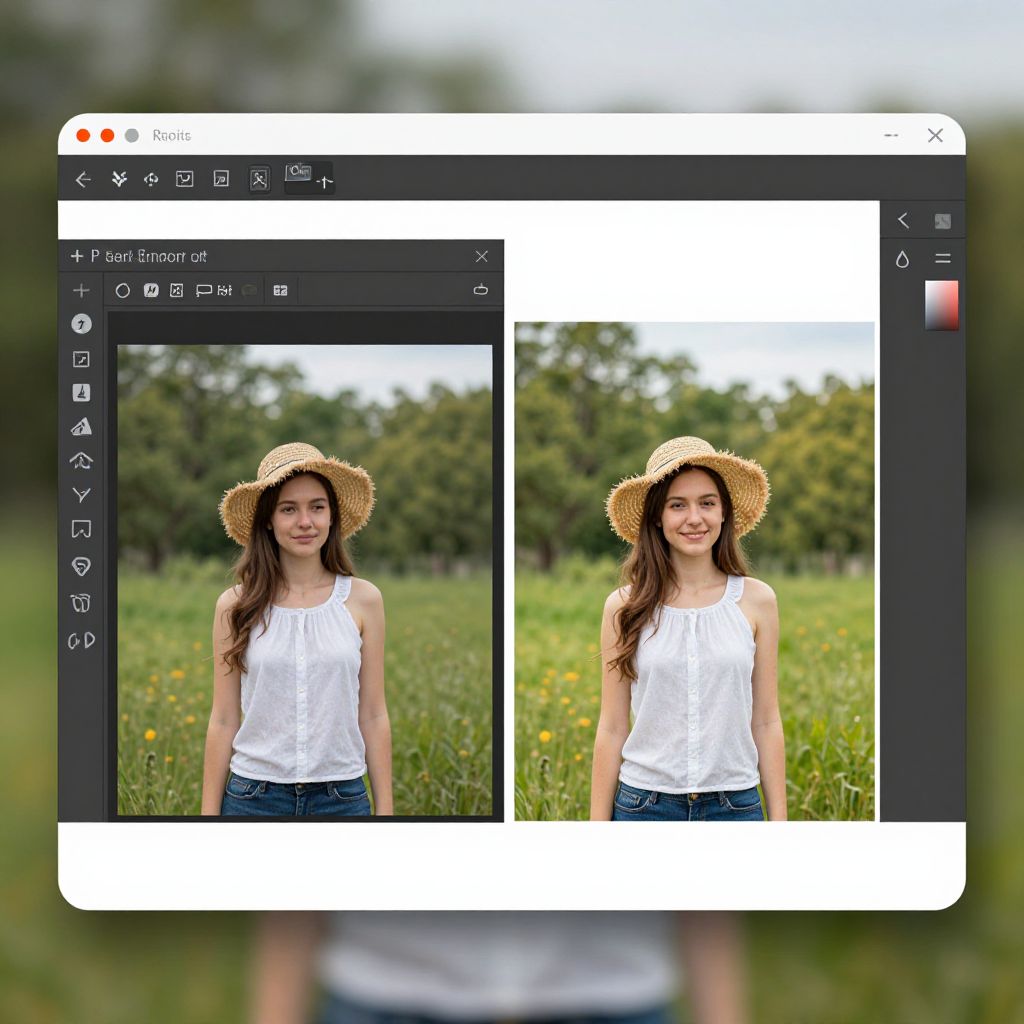1024x1024 pixels.
Task: Collapse the right panel with the chevron
Action: click(903, 220)
